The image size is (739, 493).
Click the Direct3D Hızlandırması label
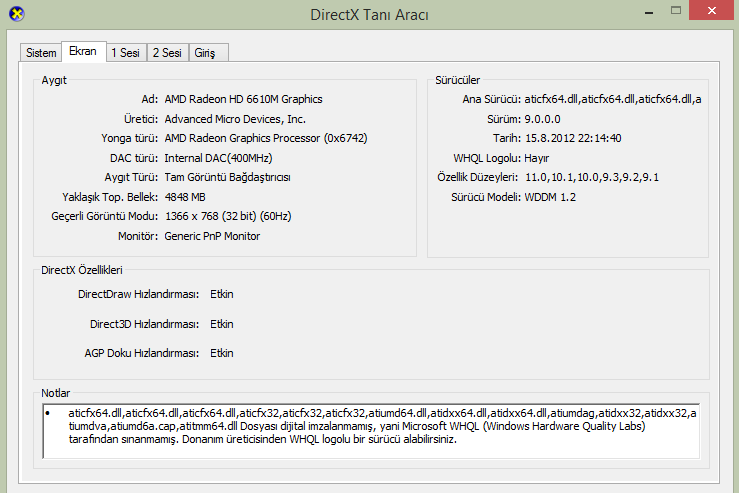tap(144, 324)
